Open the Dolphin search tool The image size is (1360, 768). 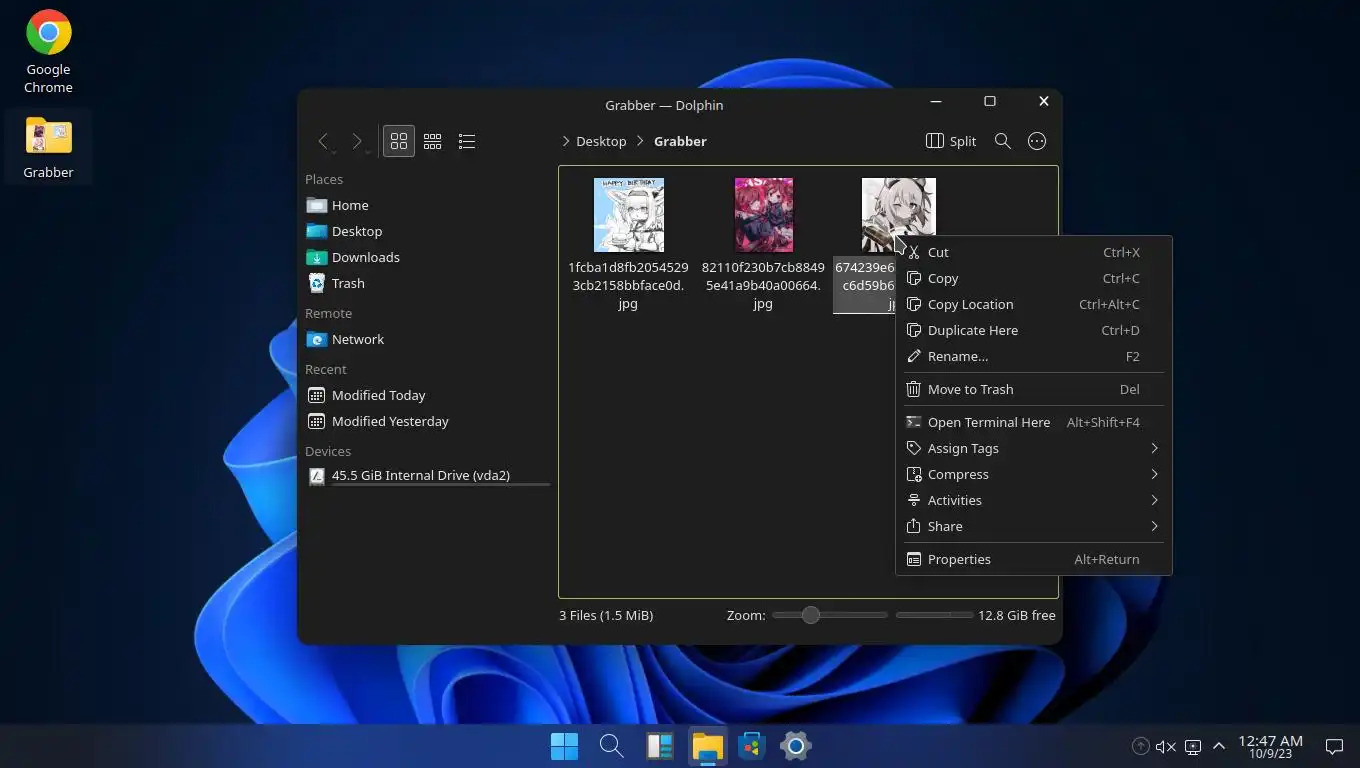[1002, 141]
